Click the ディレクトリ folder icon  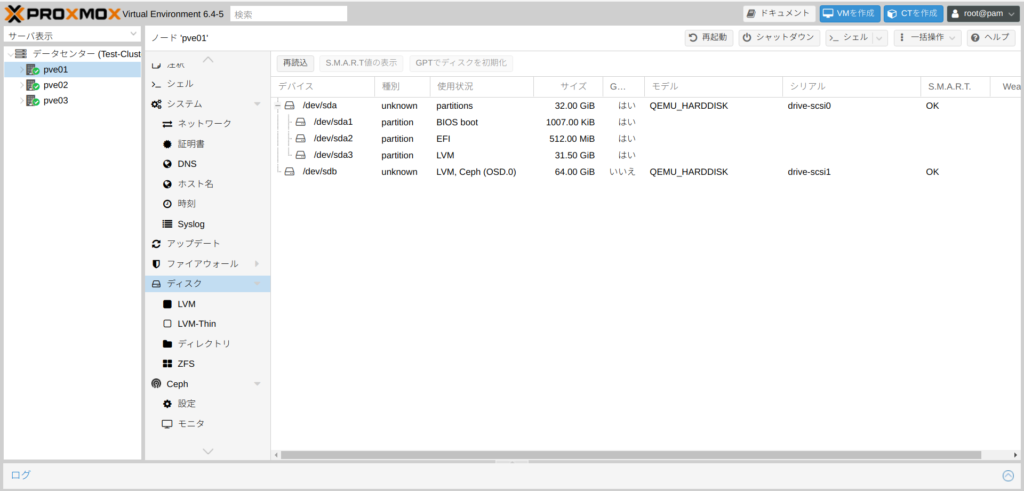tap(167, 343)
